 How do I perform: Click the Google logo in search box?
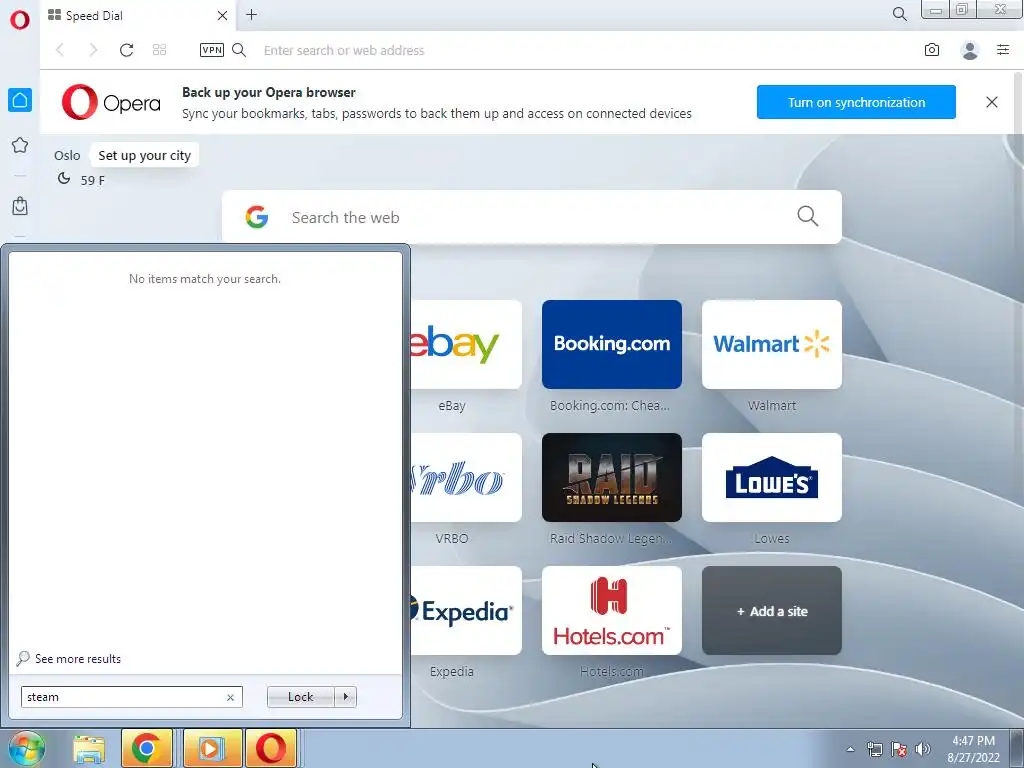click(257, 217)
